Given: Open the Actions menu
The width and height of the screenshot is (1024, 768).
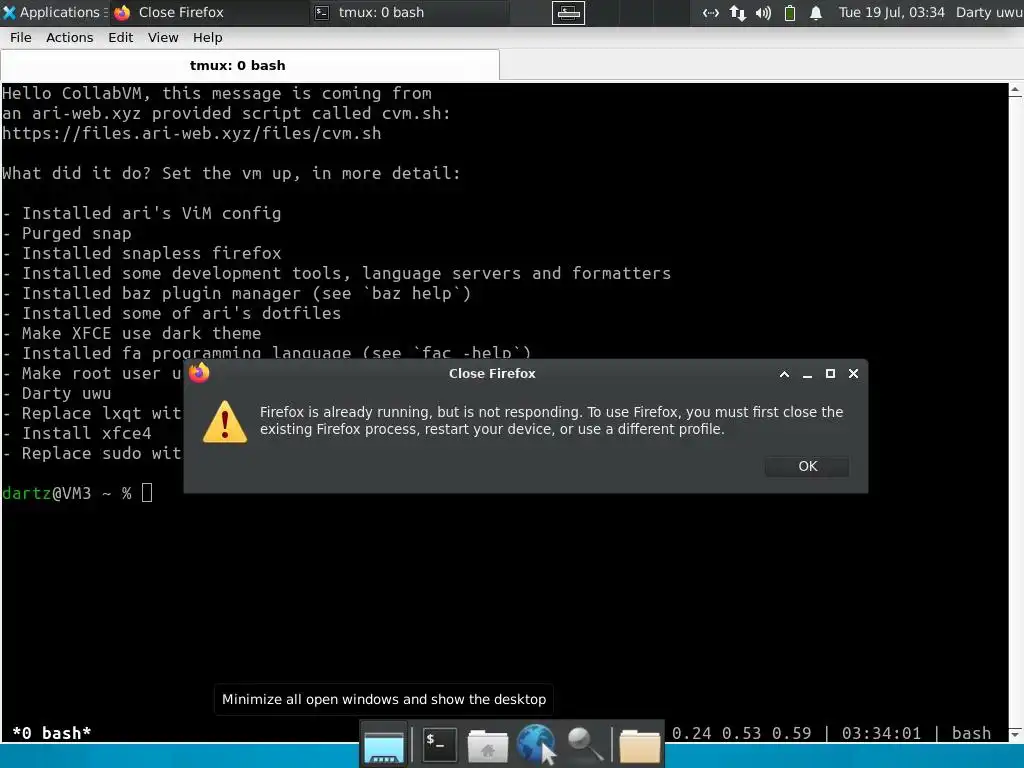Looking at the screenshot, I should tap(69, 38).
